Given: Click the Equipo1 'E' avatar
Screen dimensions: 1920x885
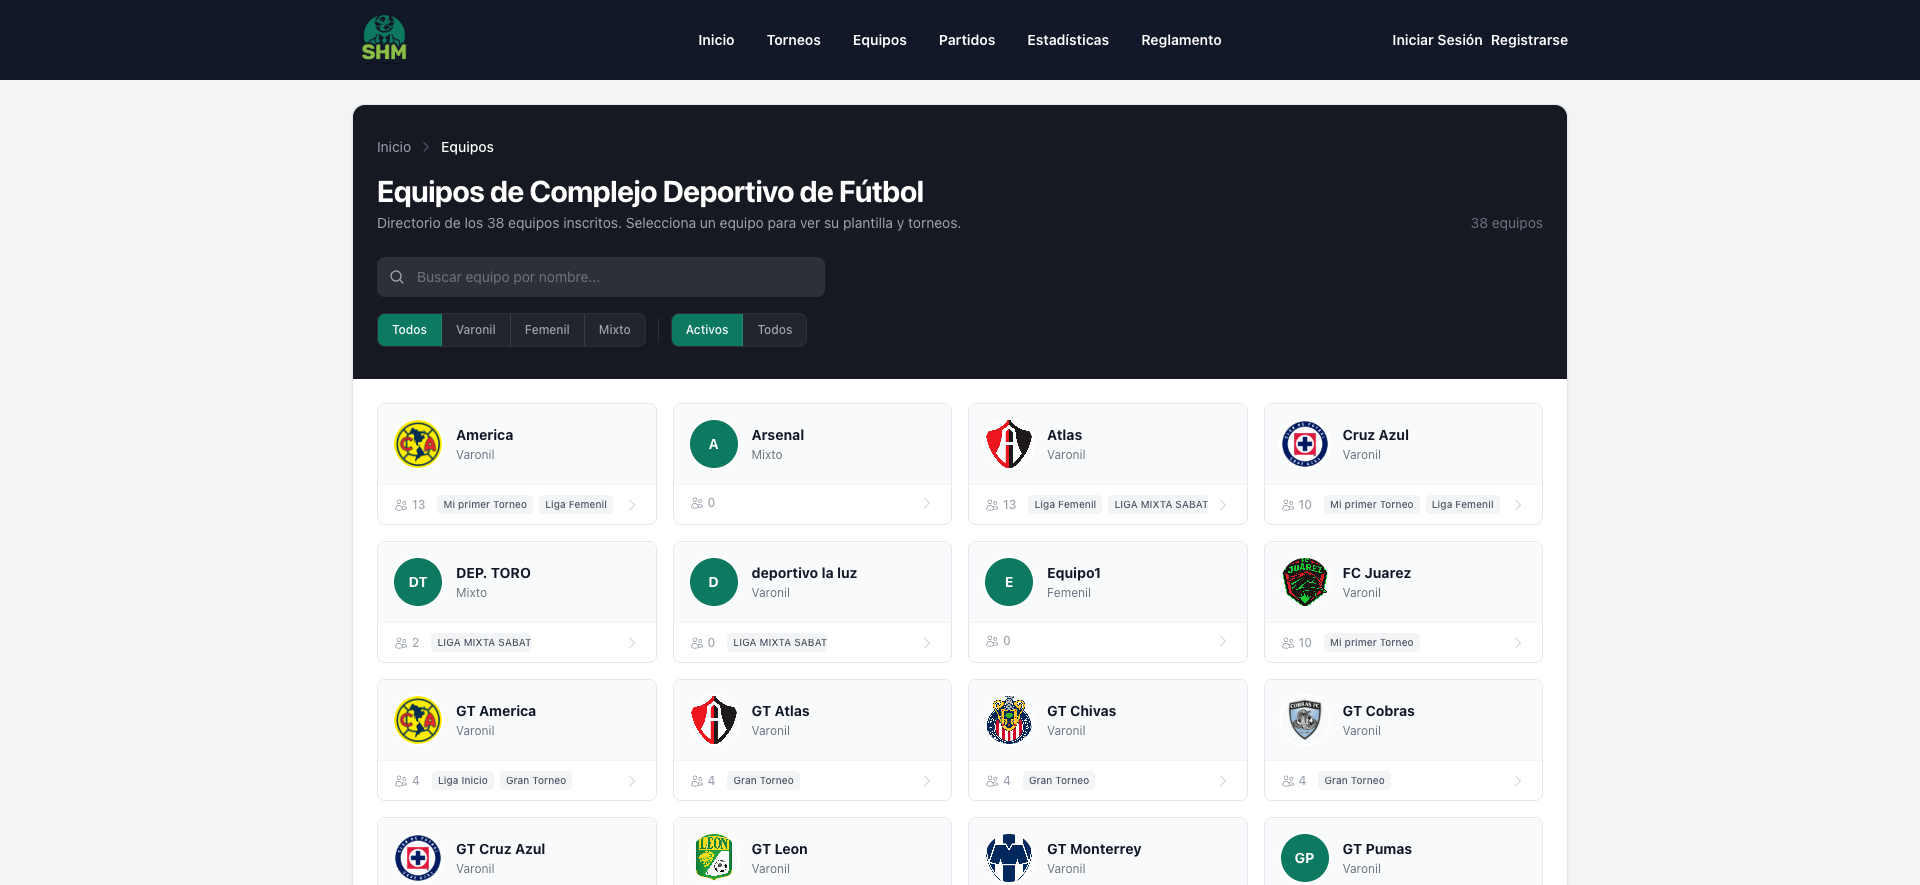Looking at the screenshot, I should (1009, 582).
